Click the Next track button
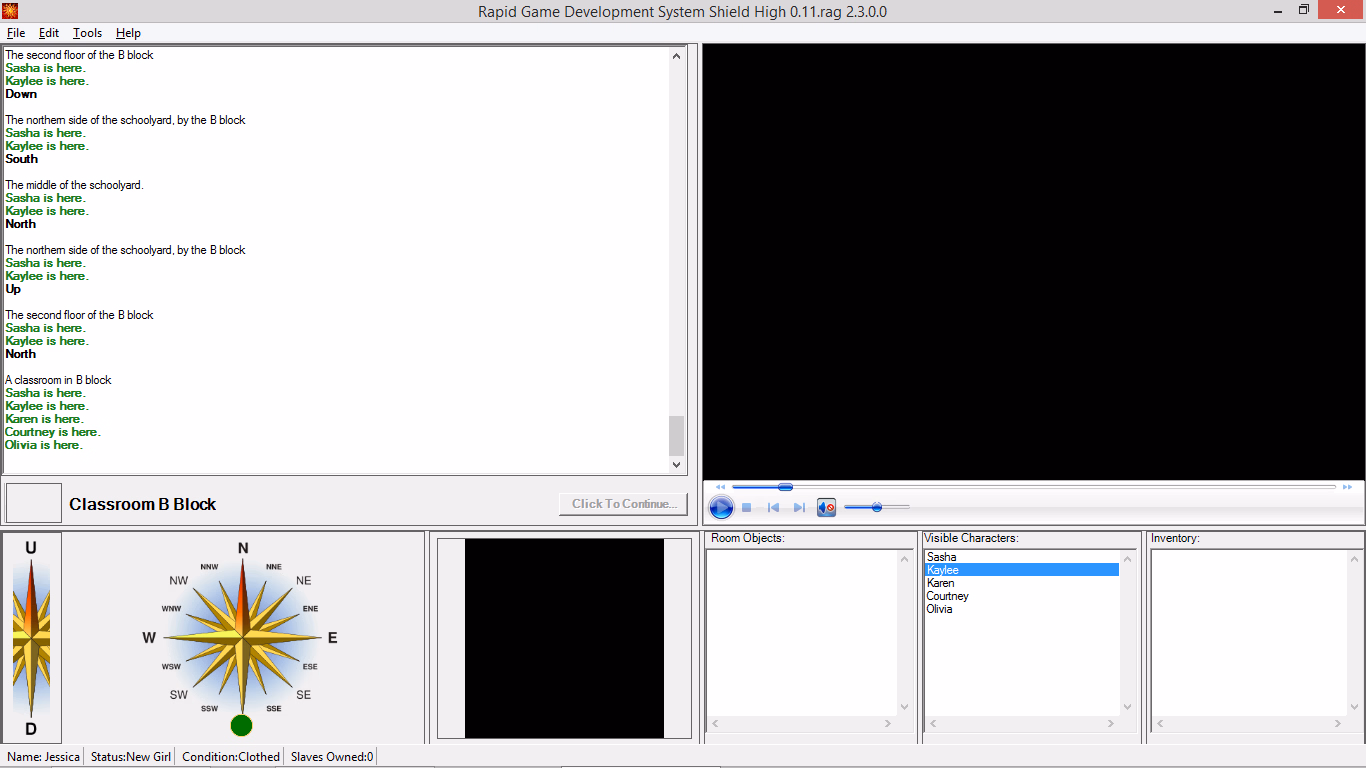This screenshot has width=1366, height=768. tap(799, 507)
